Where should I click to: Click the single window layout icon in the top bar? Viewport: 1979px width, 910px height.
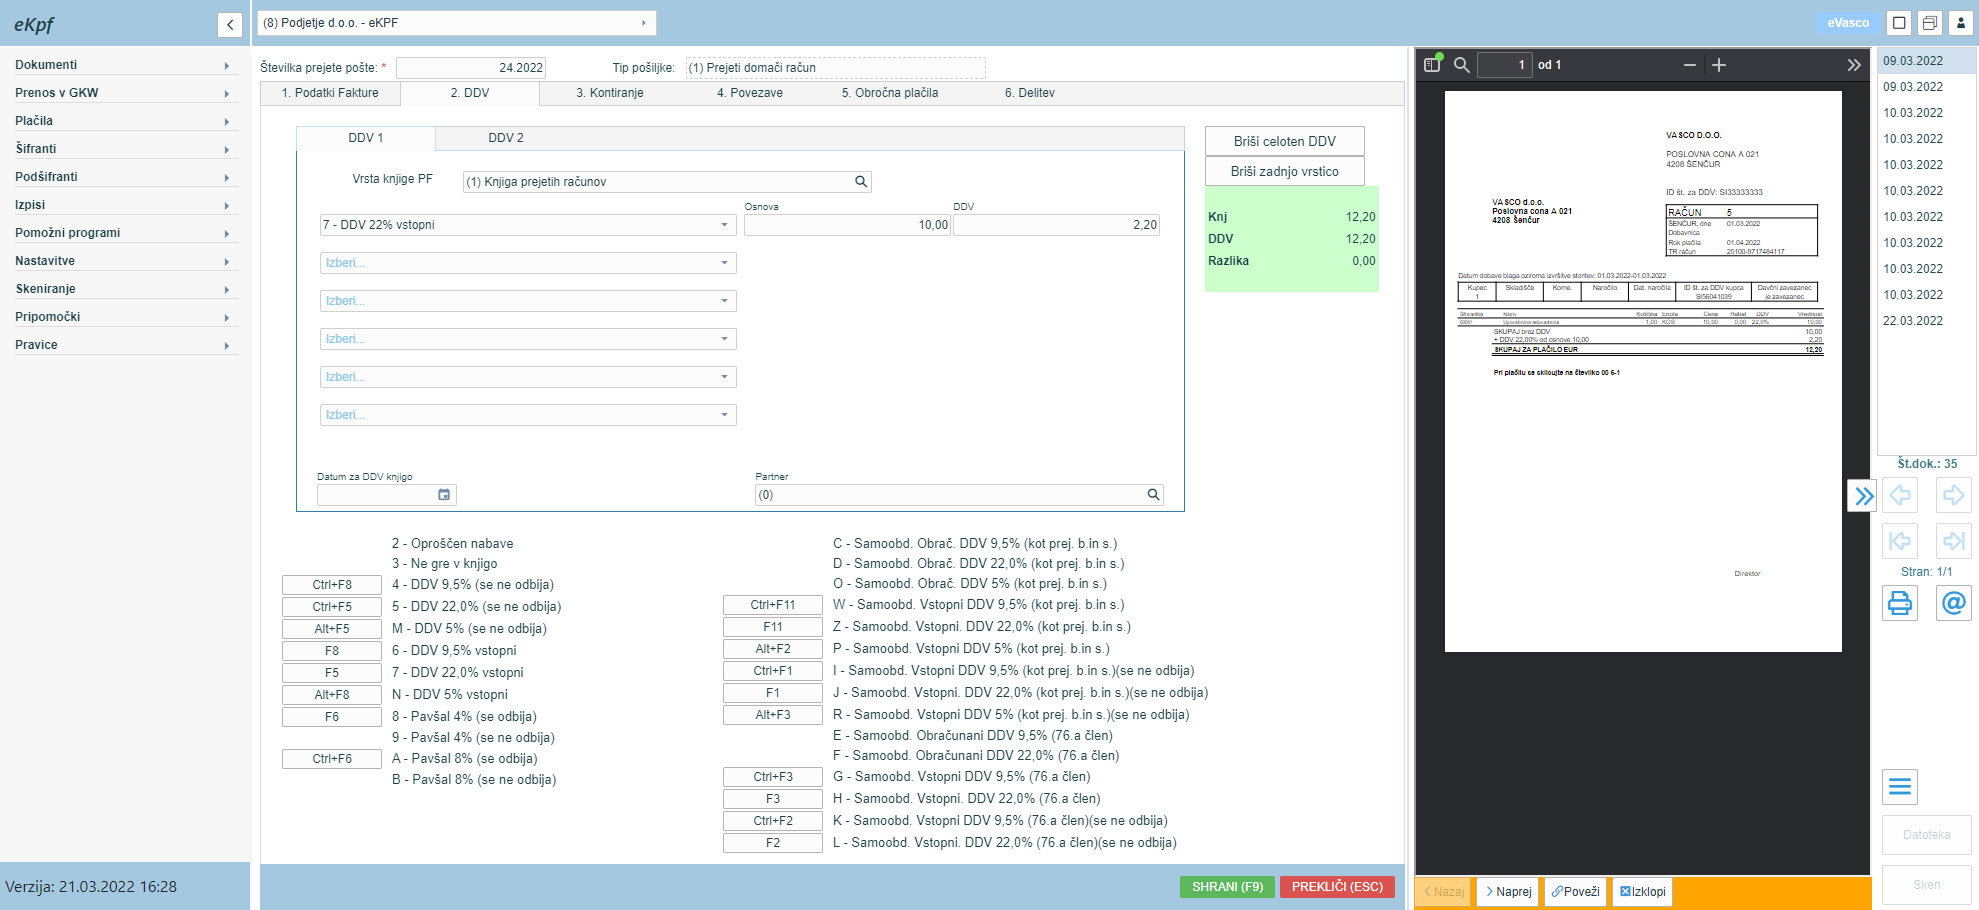click(1899, 23)
